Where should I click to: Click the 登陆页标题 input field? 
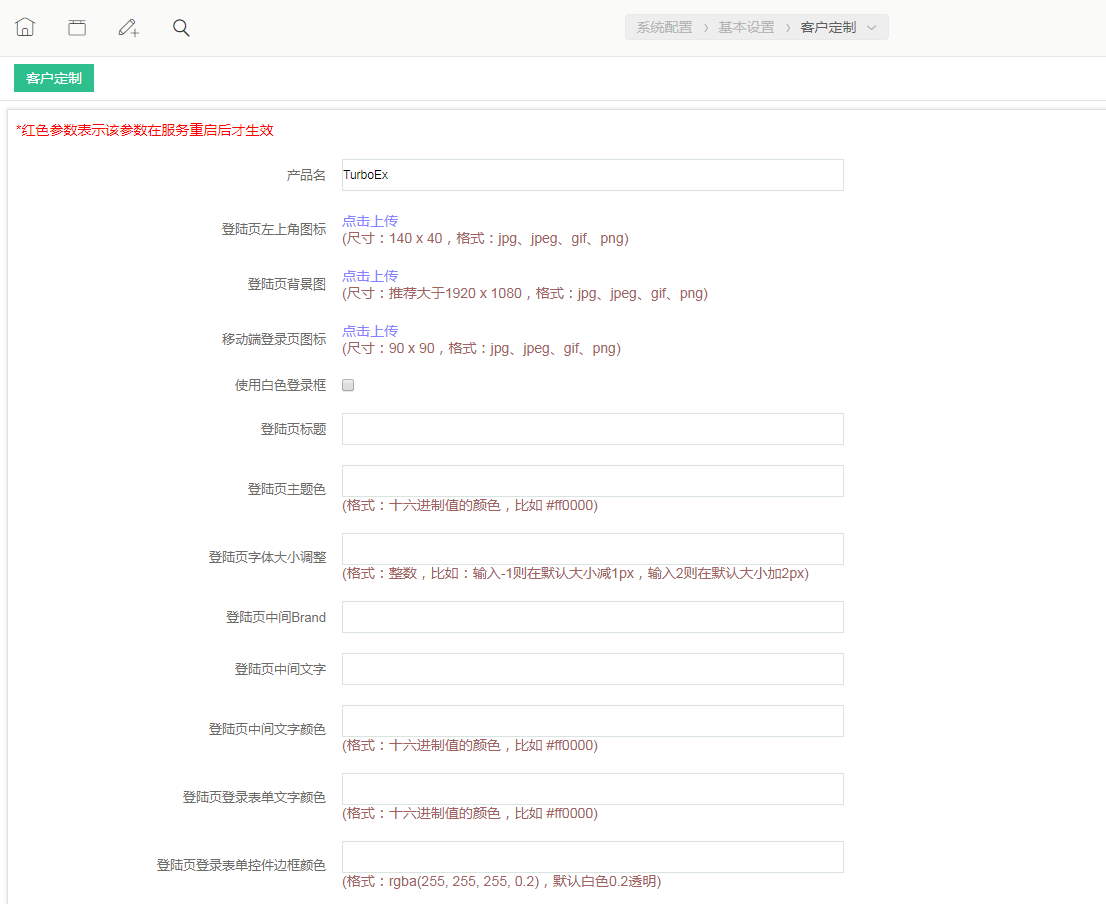tap(592, 429)
